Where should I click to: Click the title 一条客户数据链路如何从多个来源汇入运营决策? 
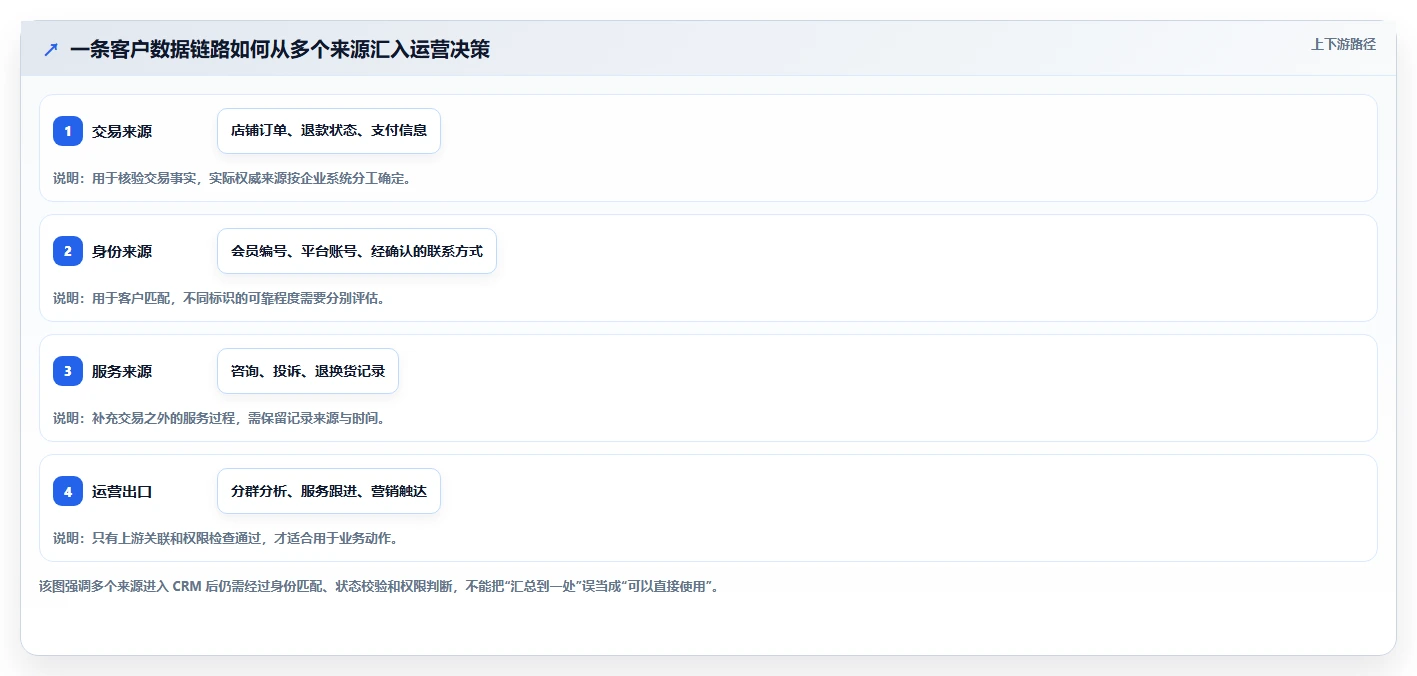pos(280,49)
